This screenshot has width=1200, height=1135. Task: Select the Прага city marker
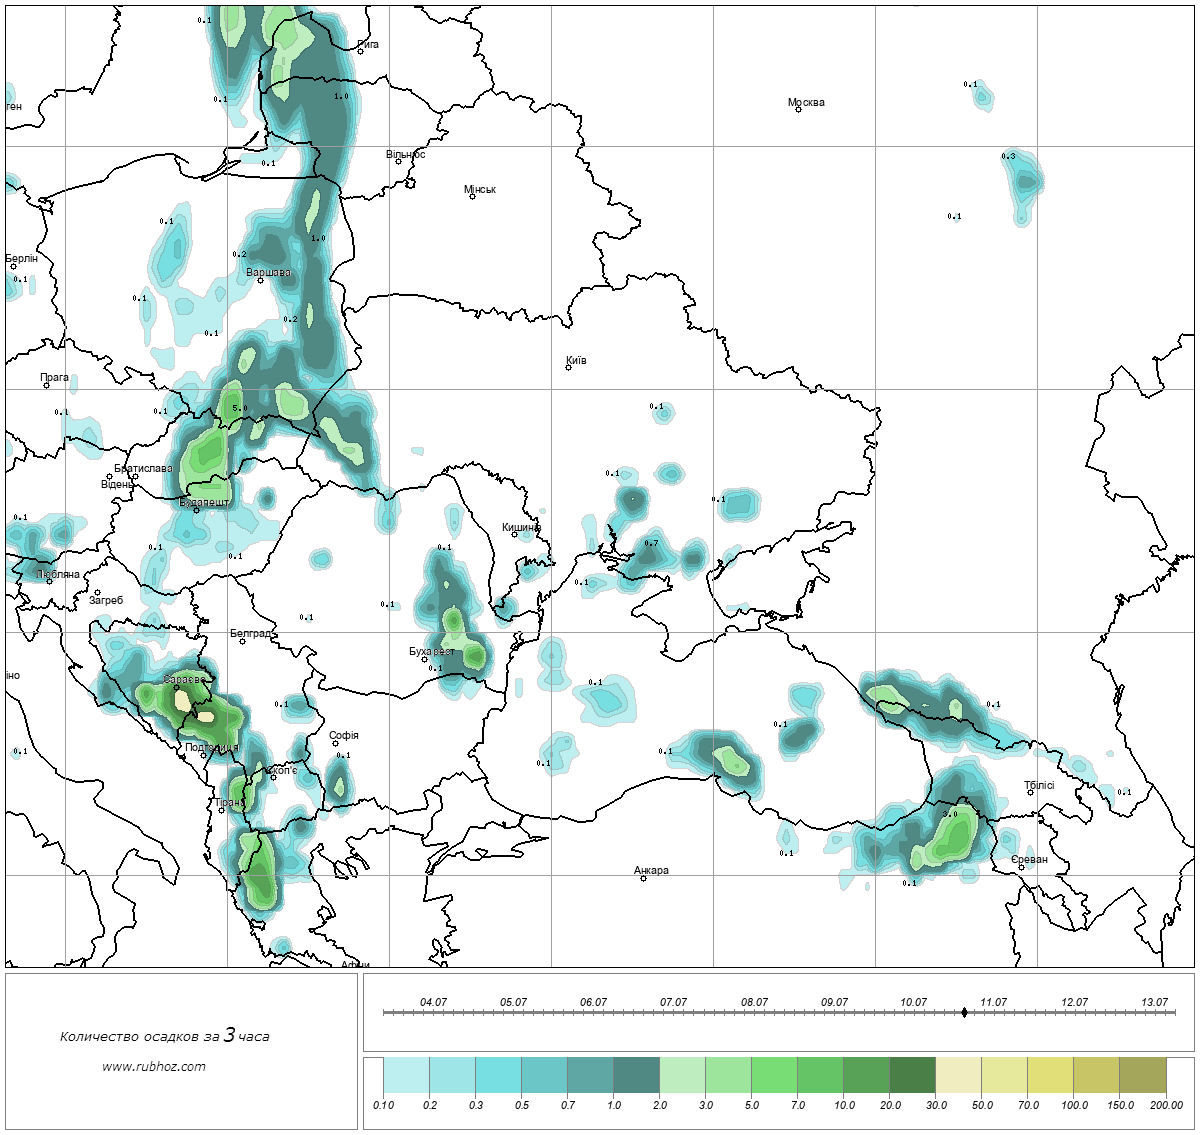coord(46,385)
